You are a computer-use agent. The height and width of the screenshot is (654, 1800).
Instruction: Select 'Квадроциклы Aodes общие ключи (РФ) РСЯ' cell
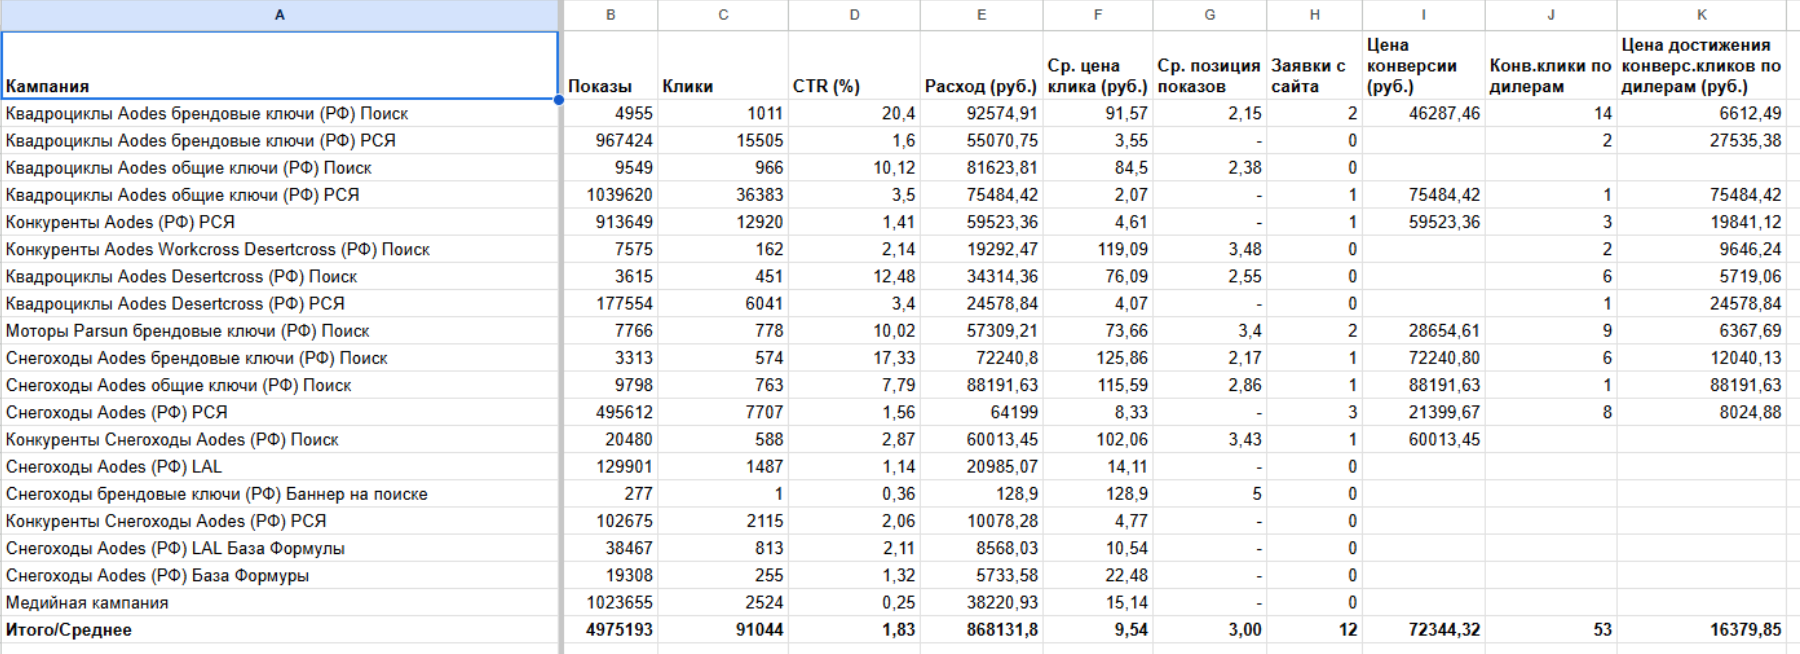pos(280,194)
